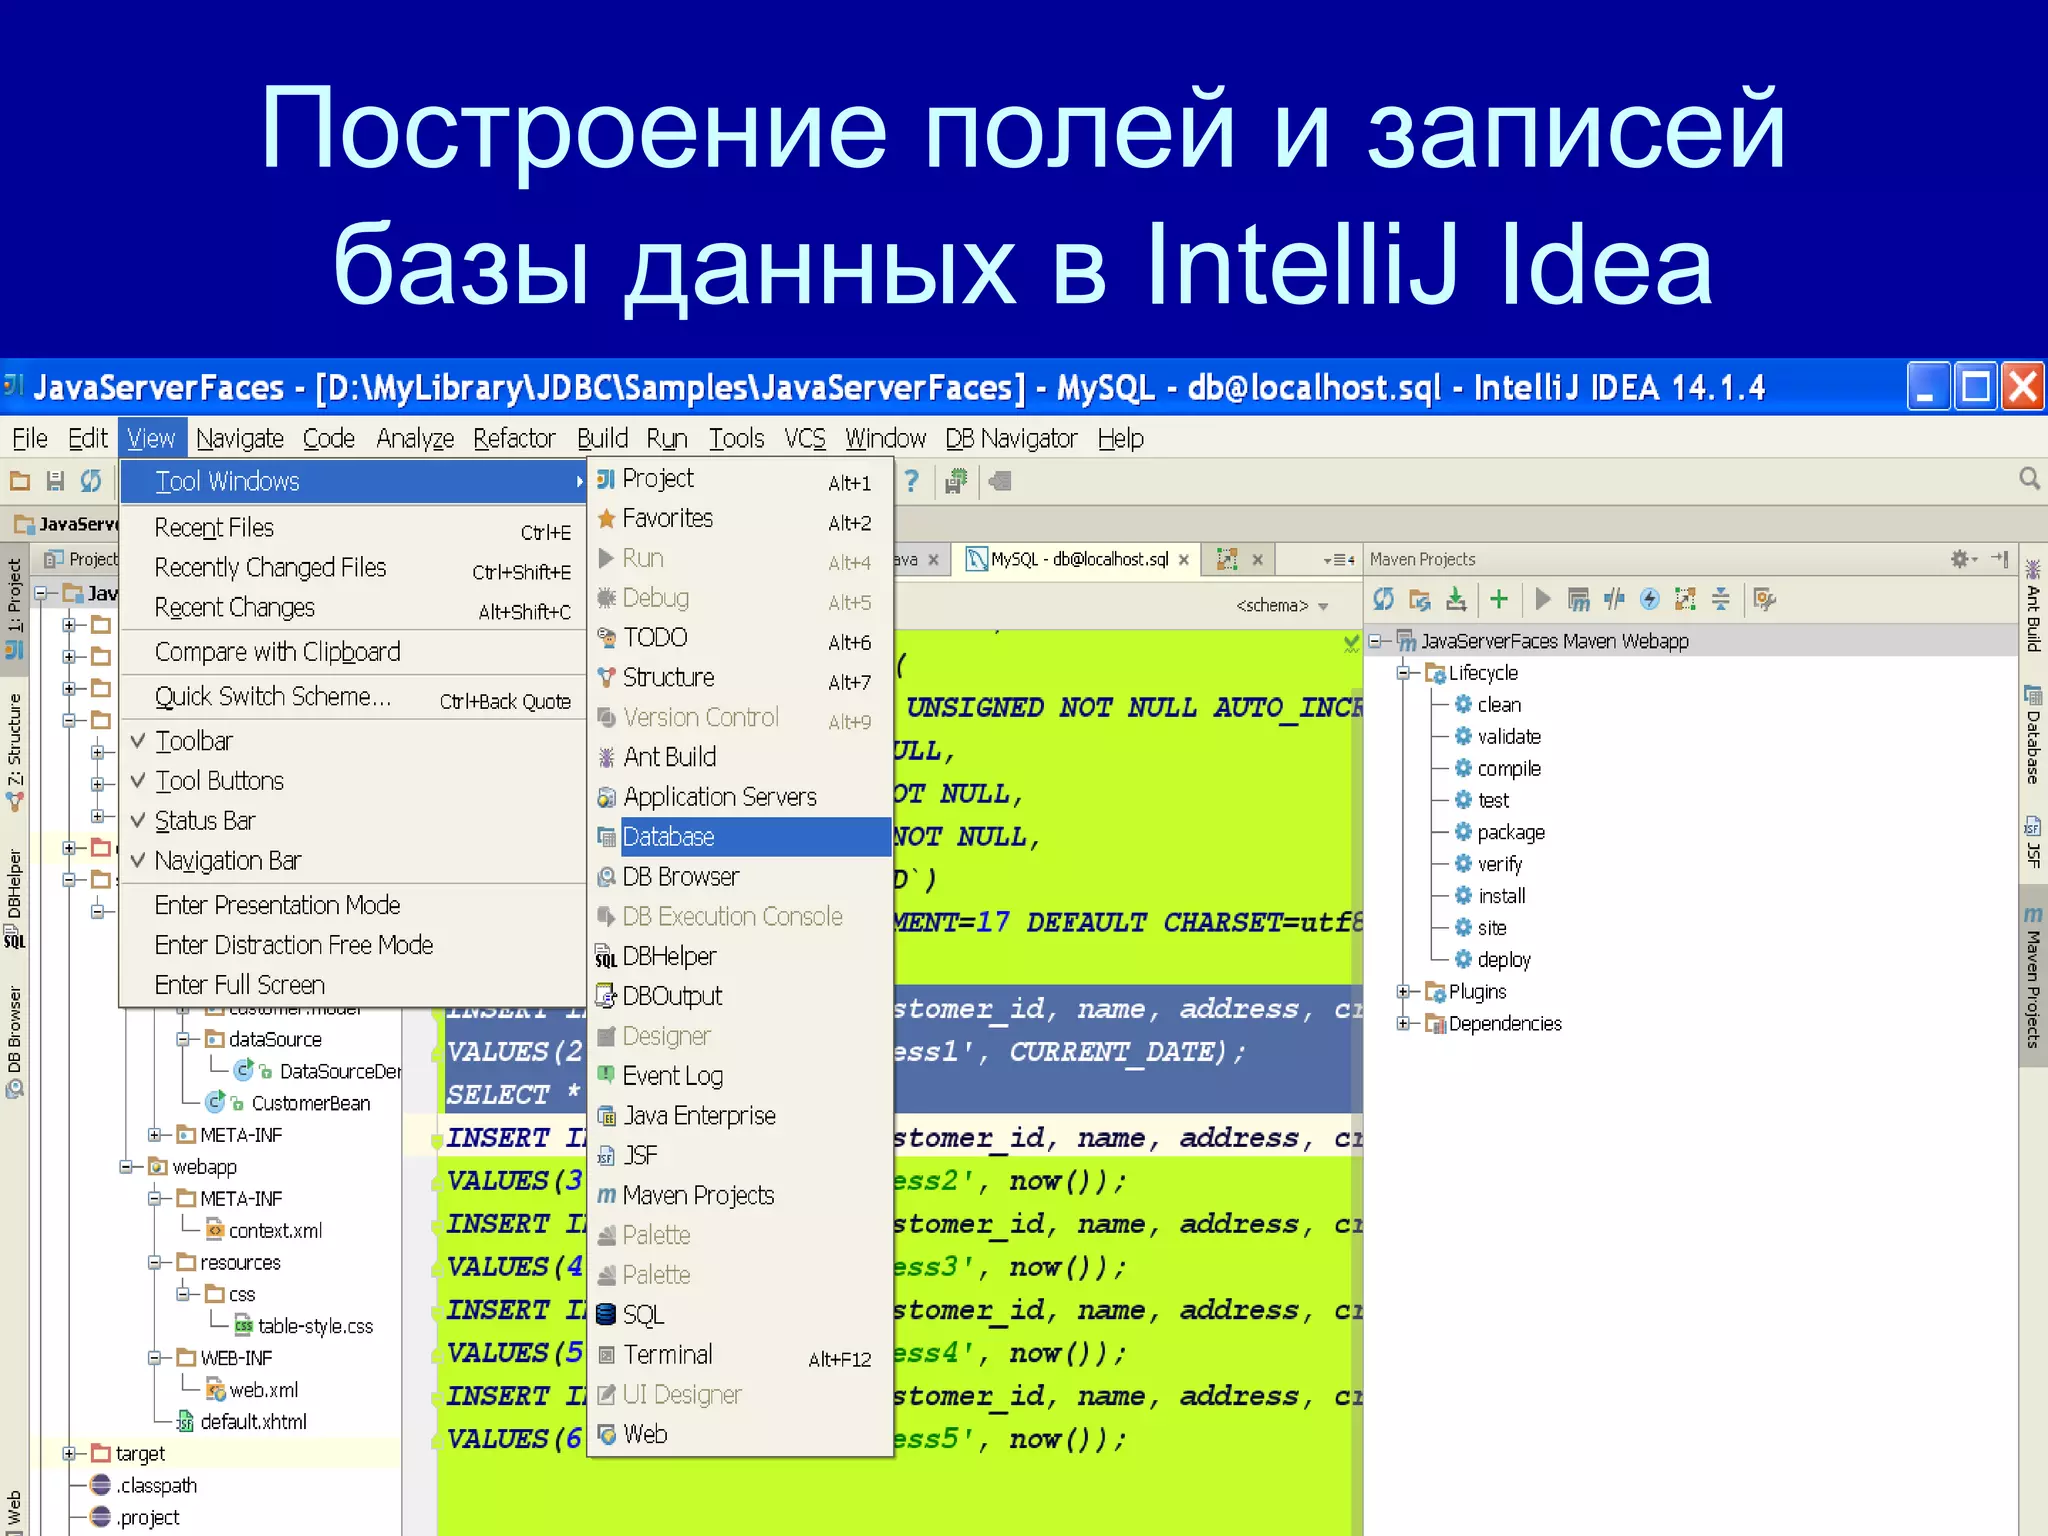Open the Ant Build side tool button

tap(2033, 606)
